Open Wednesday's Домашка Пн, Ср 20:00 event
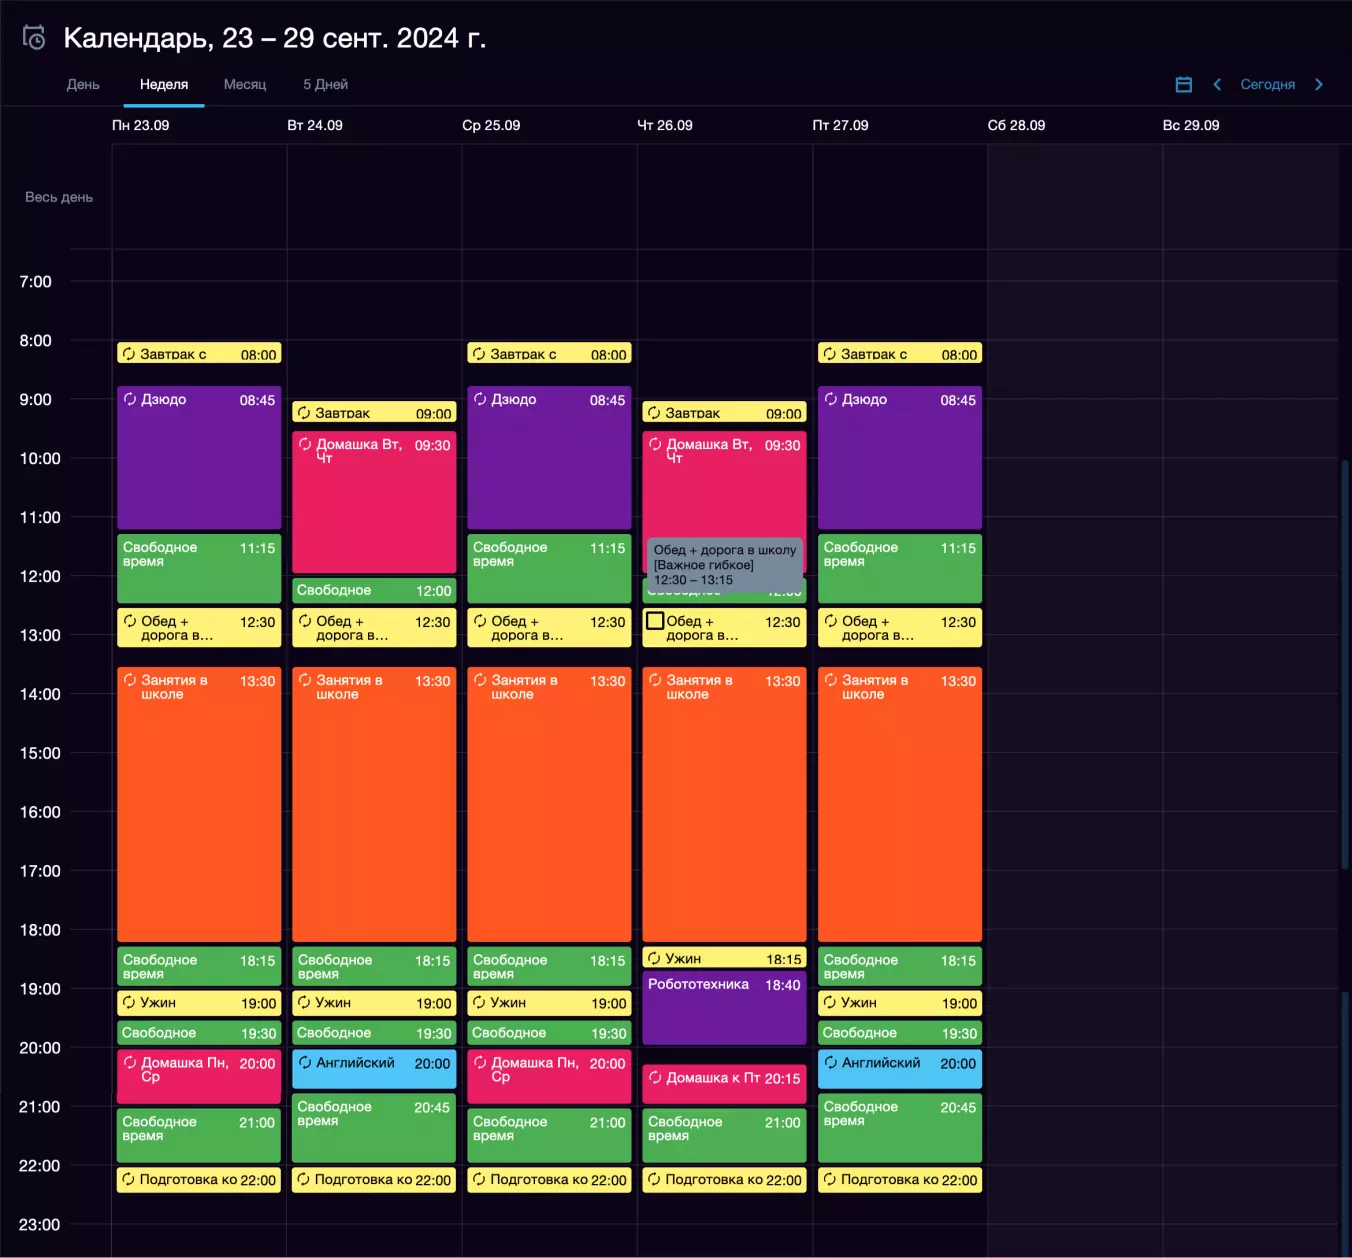Image resolution: width=1352 pixels, height=1258 pixels. click(x=549, y=1076)
